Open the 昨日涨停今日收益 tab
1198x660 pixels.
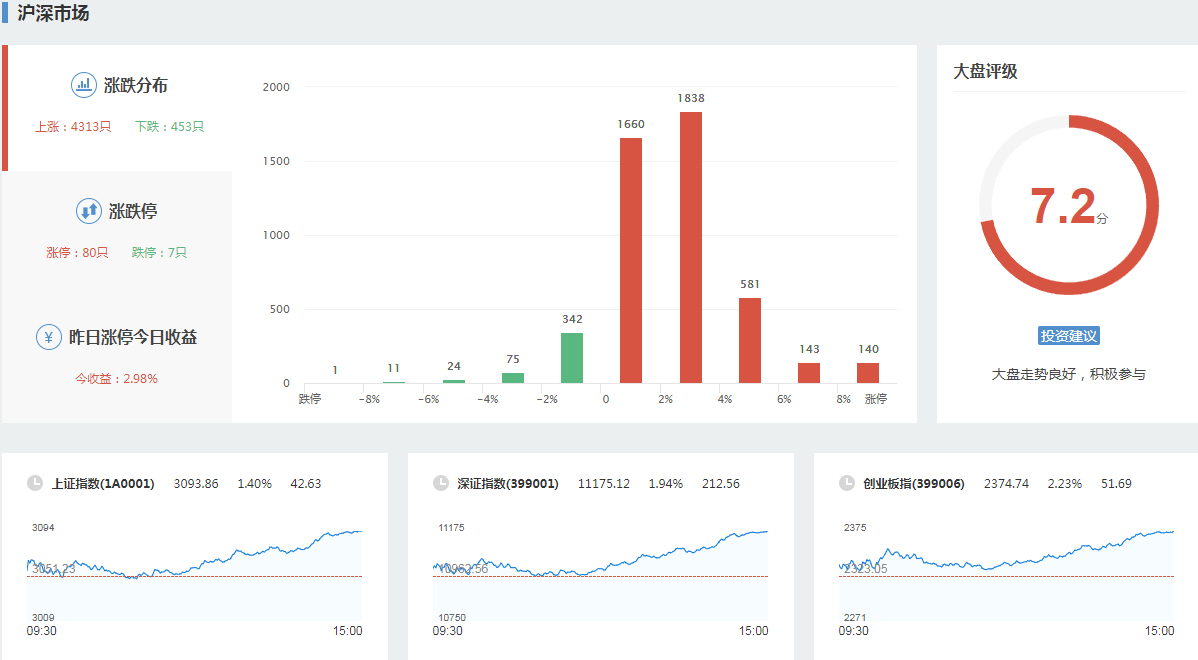(132, 338)
